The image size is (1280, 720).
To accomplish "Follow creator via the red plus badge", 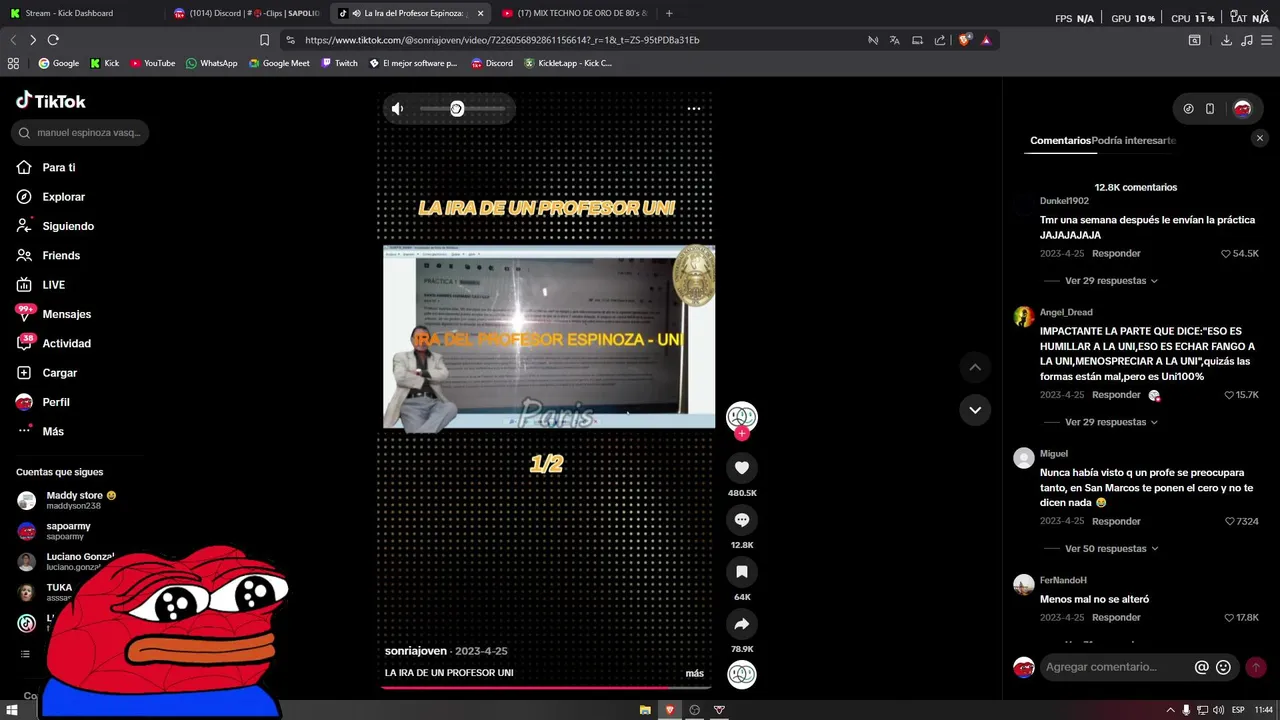I will (742, 433).
